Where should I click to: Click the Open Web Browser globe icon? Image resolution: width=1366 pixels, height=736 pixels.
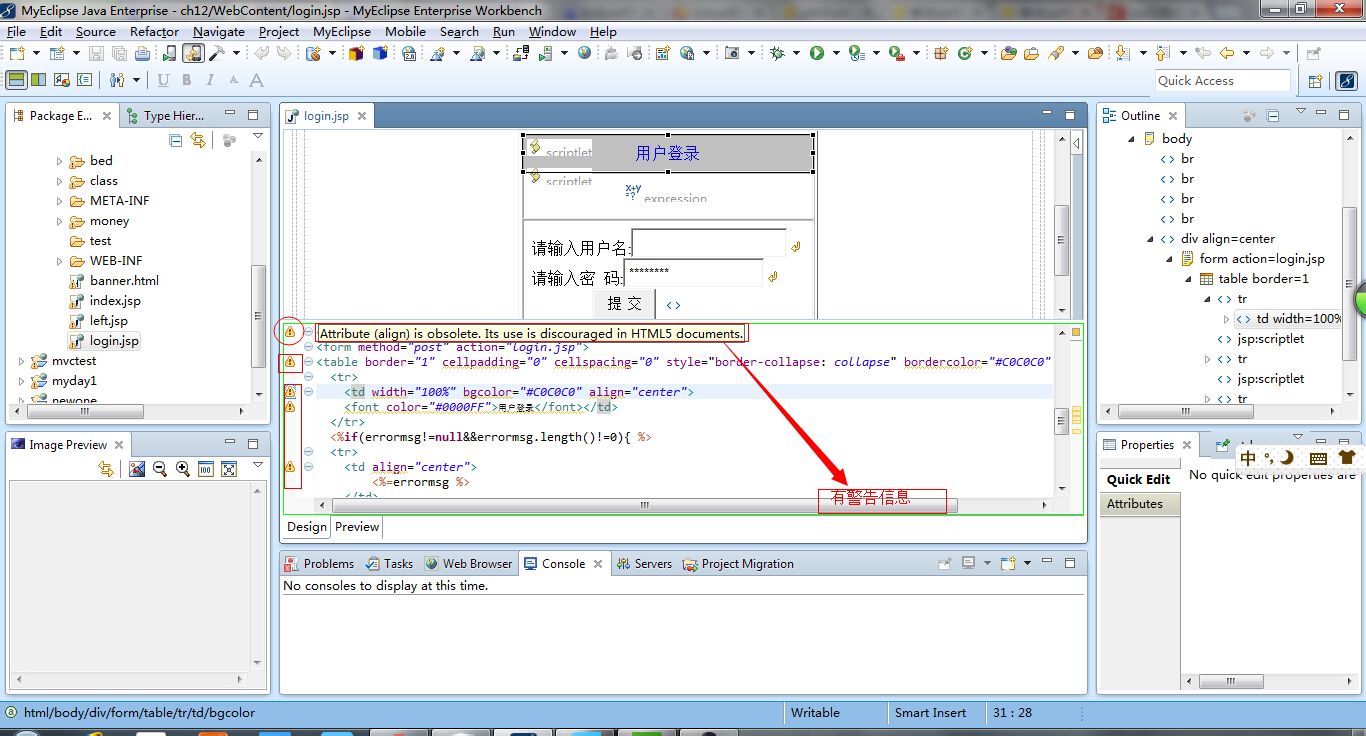[x=584, y=52]
